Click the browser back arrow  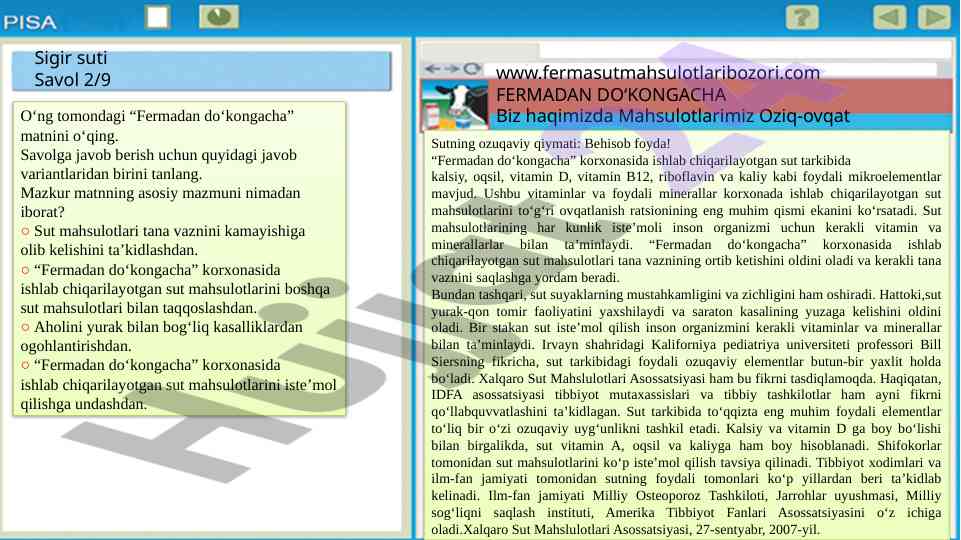click(433, 69)
